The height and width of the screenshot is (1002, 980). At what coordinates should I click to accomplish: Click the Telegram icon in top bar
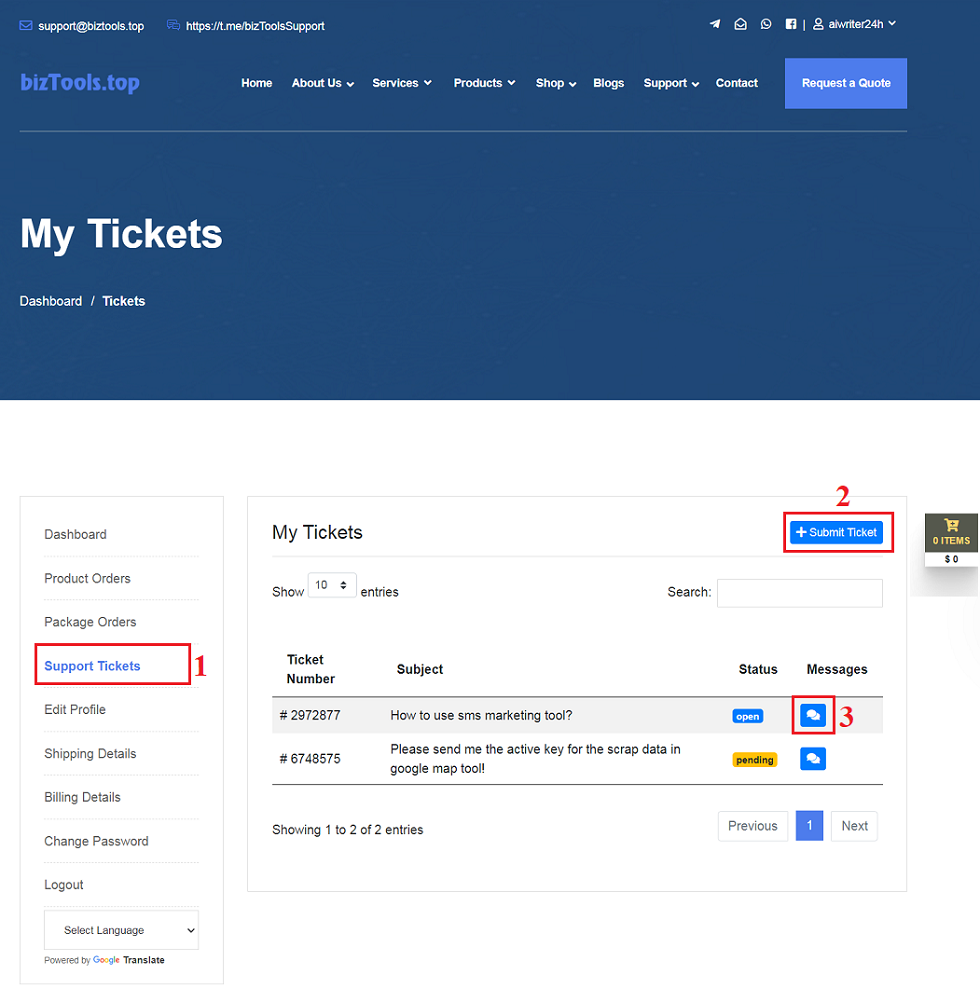pos(714,24)
